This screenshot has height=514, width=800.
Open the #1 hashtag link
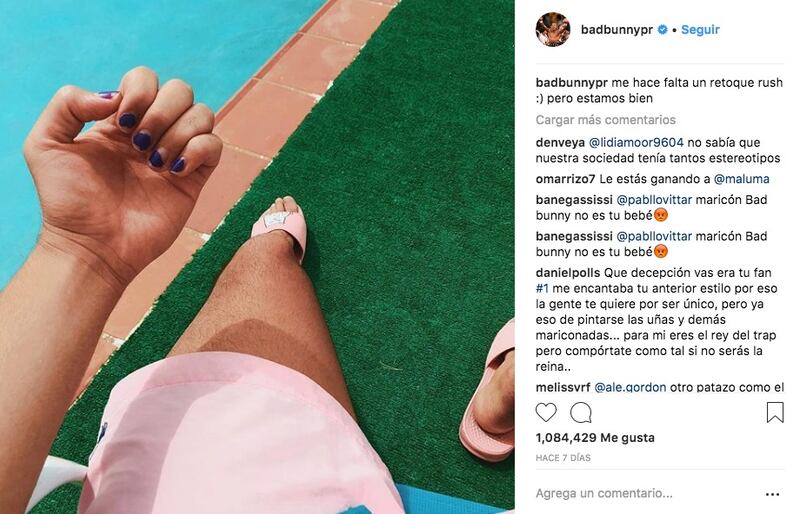[x=542, y=288]
